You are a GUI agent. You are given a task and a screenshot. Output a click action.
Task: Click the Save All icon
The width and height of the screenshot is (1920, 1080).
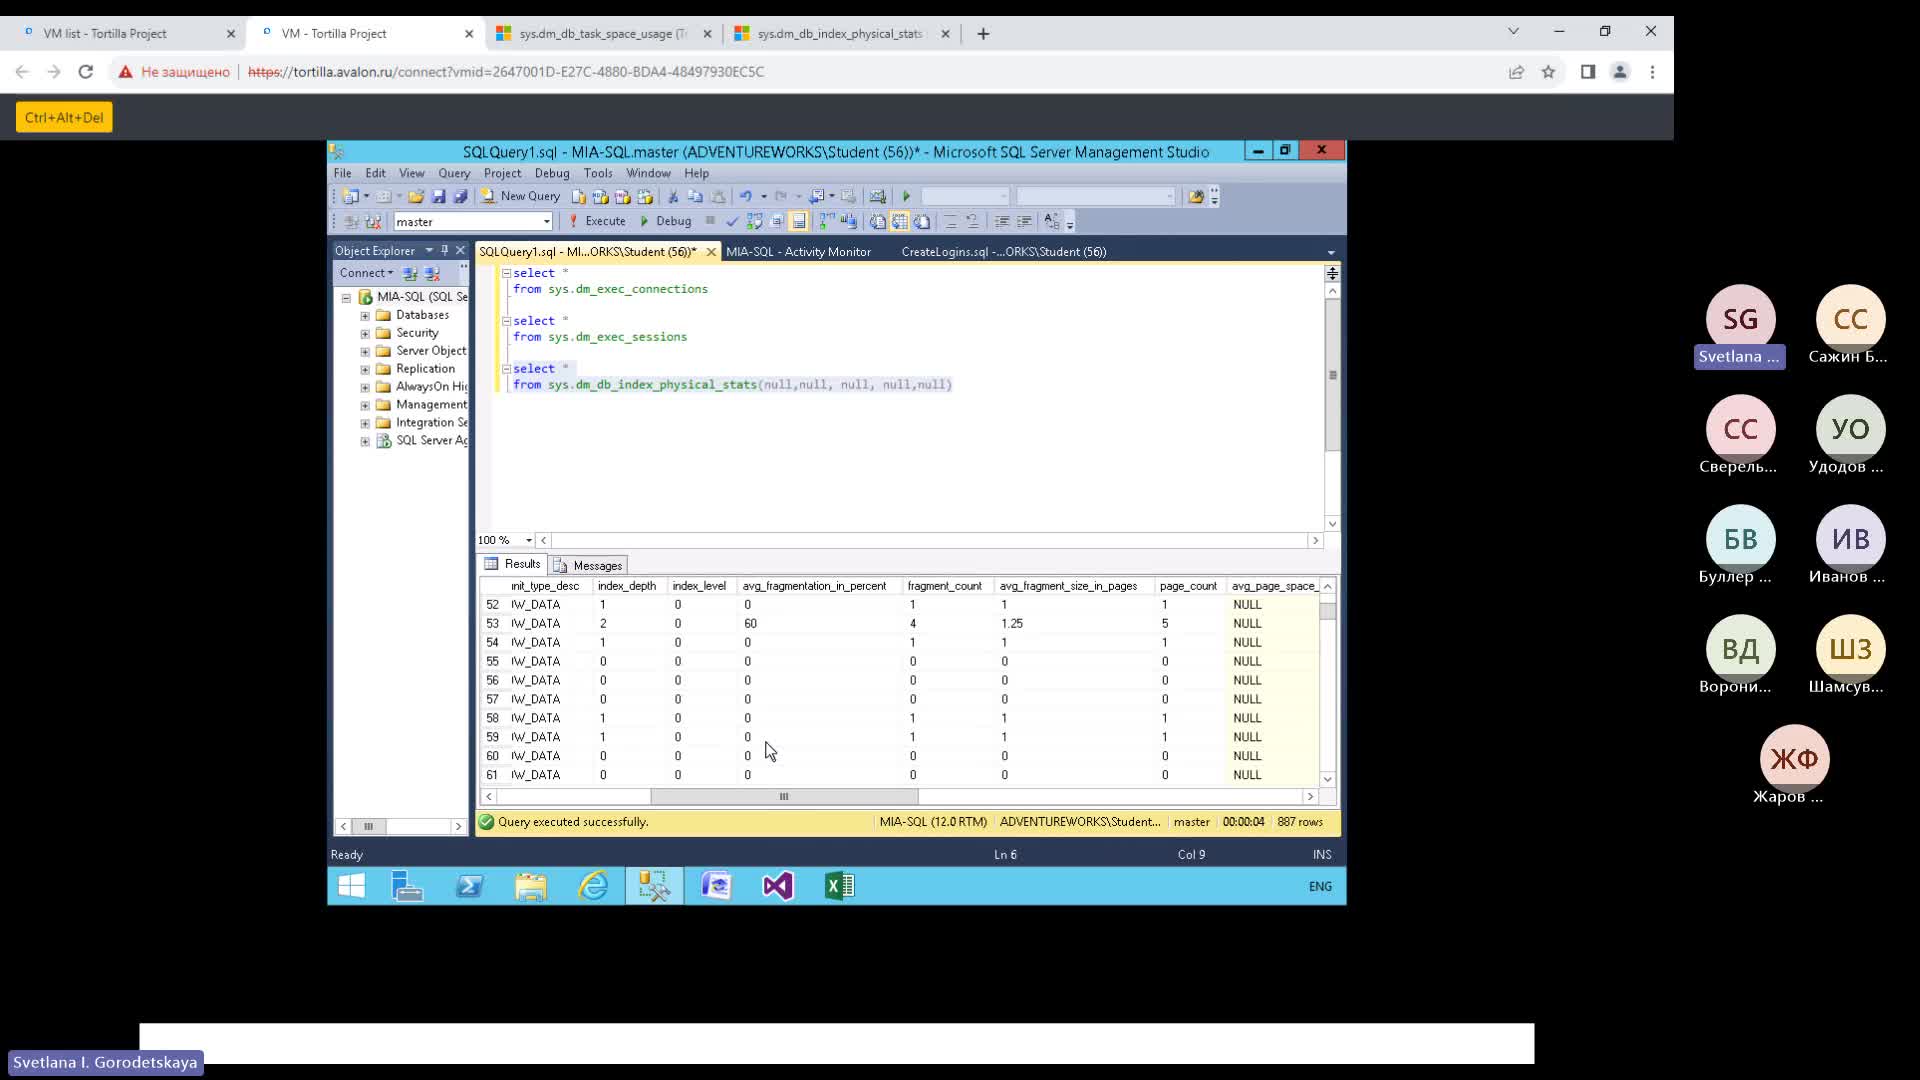(460, 196)
